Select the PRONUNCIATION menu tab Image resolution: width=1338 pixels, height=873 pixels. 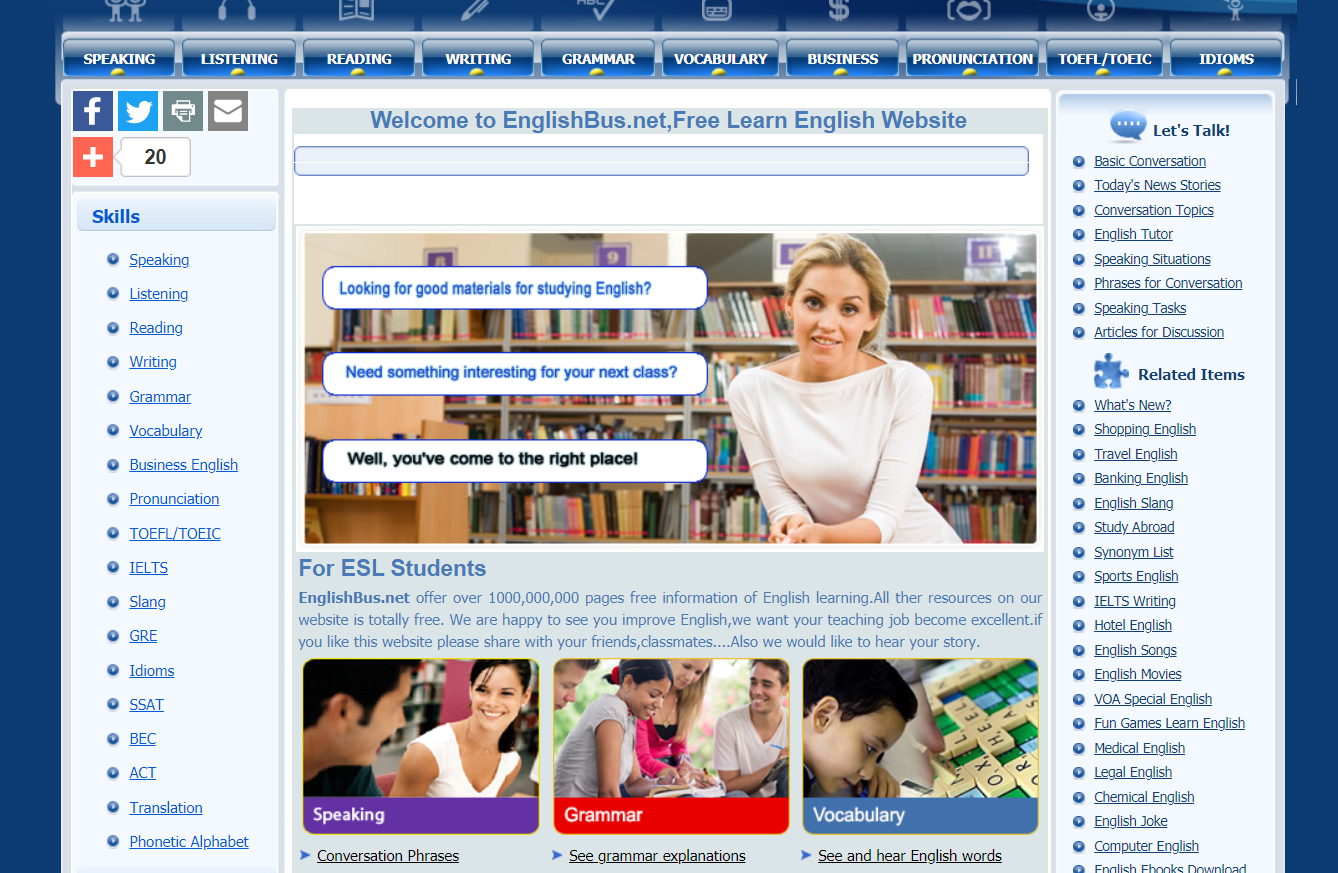(x=972, y=59)
